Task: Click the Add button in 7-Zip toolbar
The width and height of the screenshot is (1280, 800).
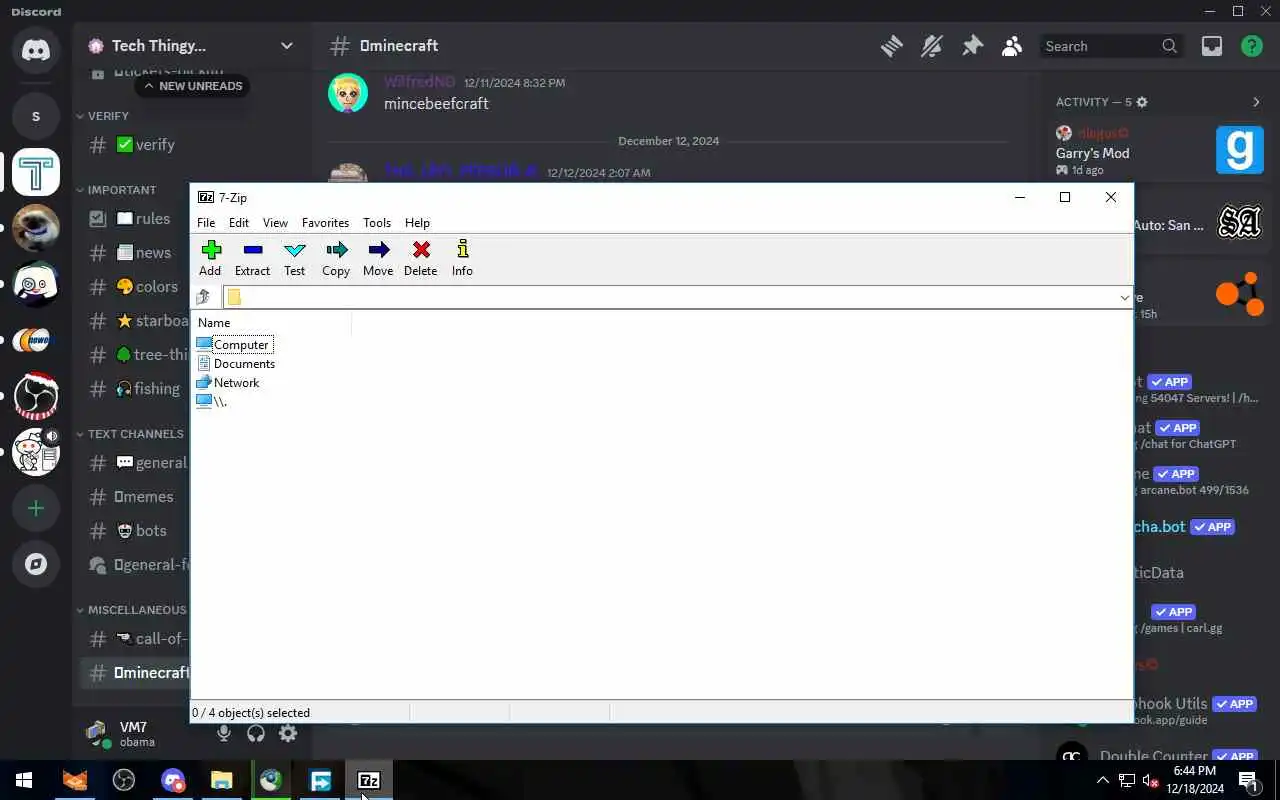Action: 210,258
